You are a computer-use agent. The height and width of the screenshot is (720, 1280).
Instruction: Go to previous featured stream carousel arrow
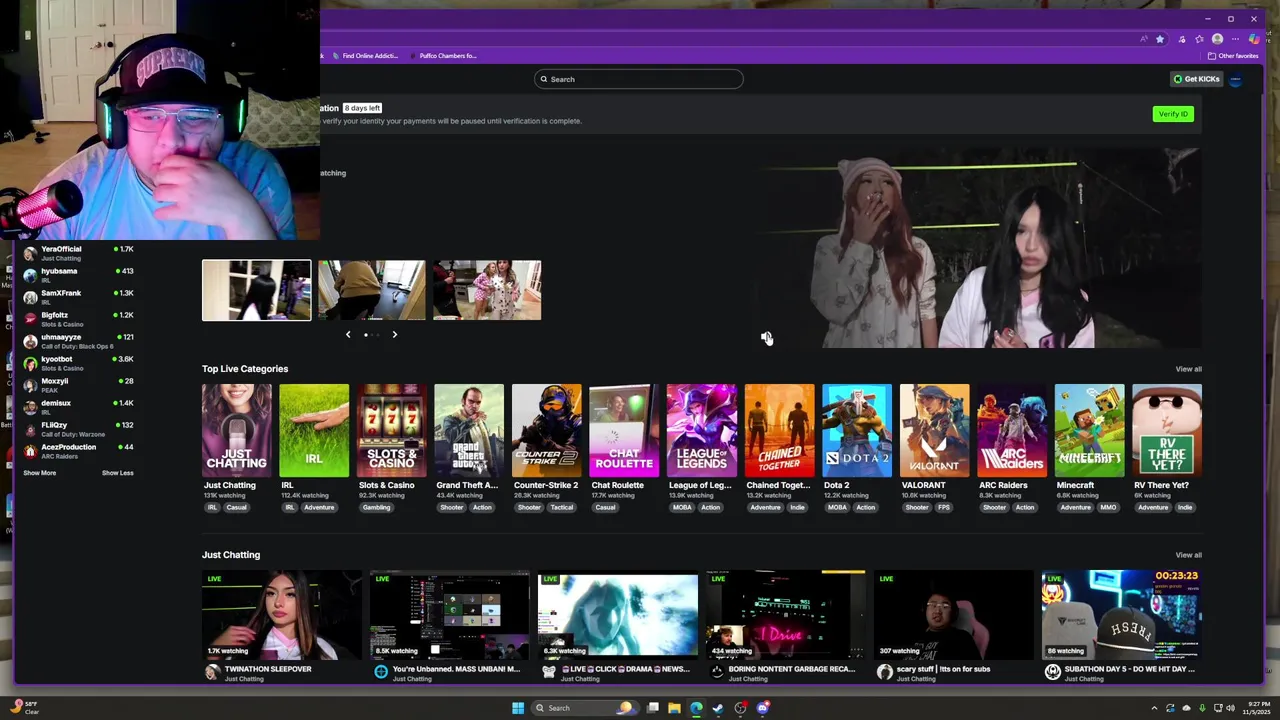pos(348,335)
